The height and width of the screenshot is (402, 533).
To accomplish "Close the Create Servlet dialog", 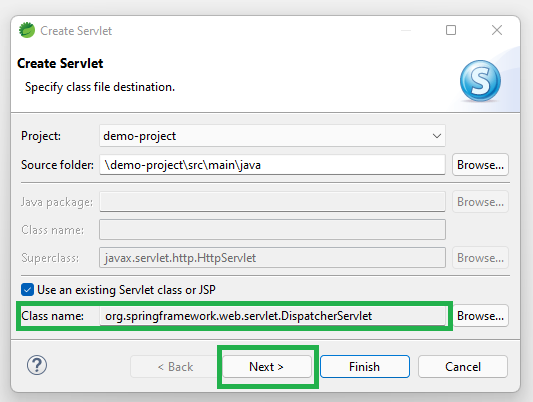I will (497, 30).
